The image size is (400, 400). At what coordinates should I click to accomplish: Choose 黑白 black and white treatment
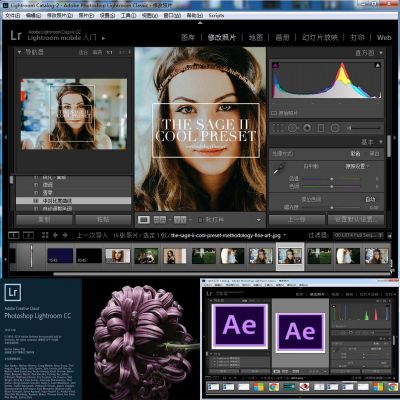374,154
